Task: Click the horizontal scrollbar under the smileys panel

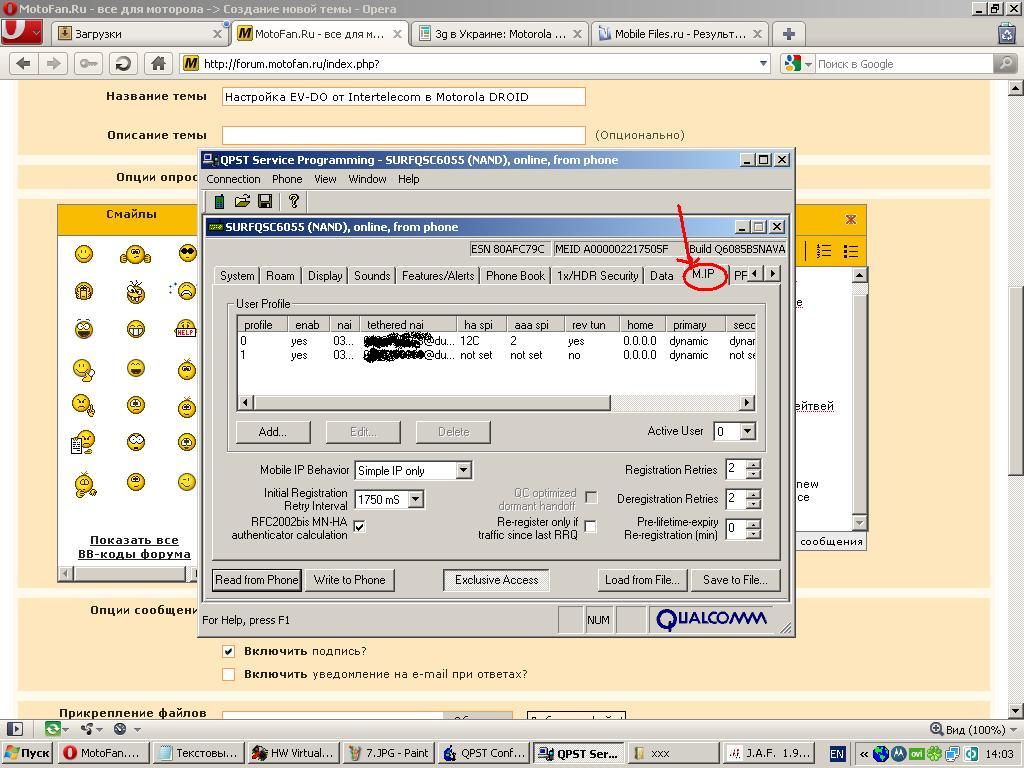Action: click(128, 573)
